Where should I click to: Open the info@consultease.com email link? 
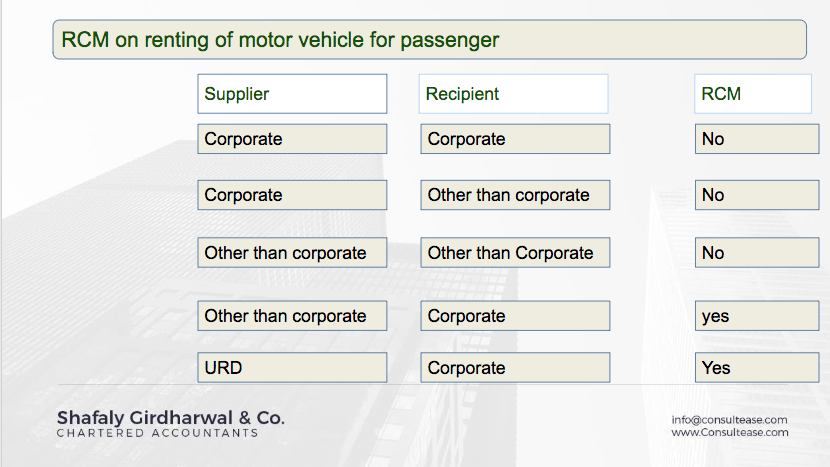click(729, 420)
